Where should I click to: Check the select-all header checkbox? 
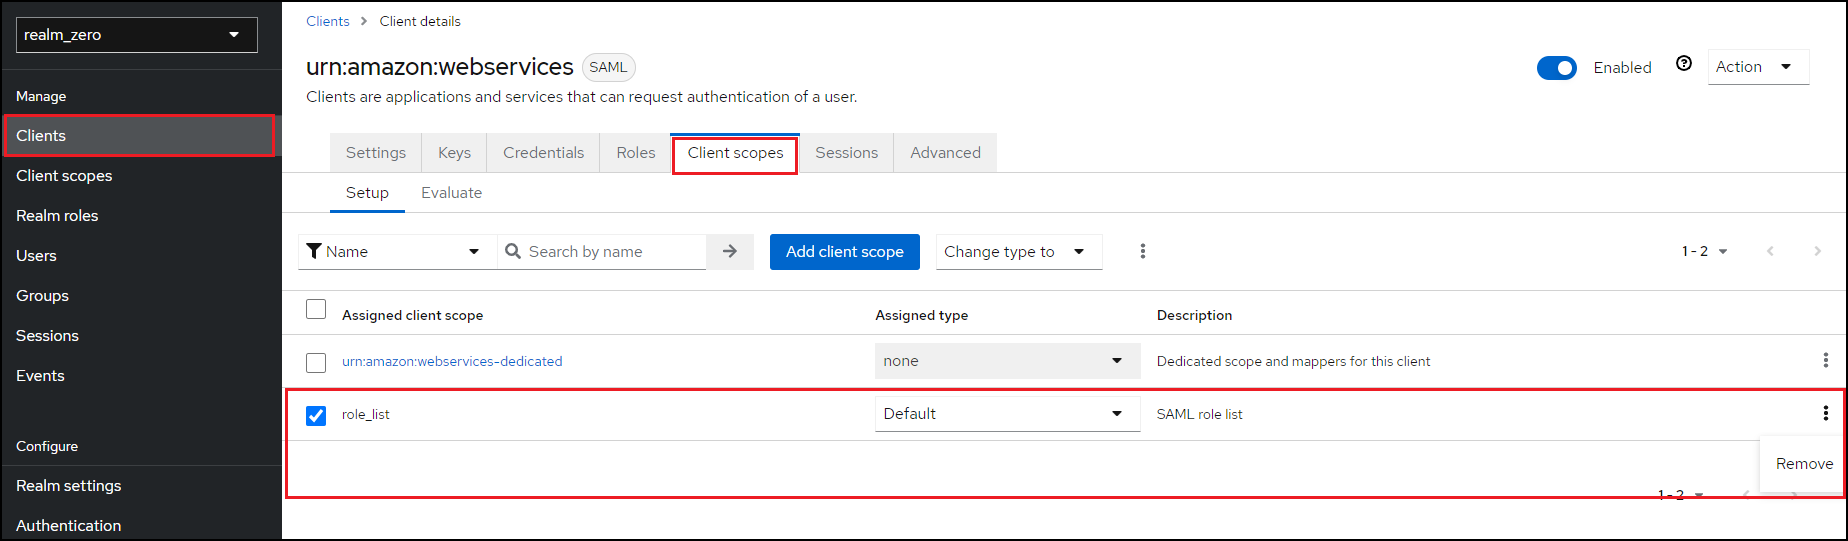point(316,309)
